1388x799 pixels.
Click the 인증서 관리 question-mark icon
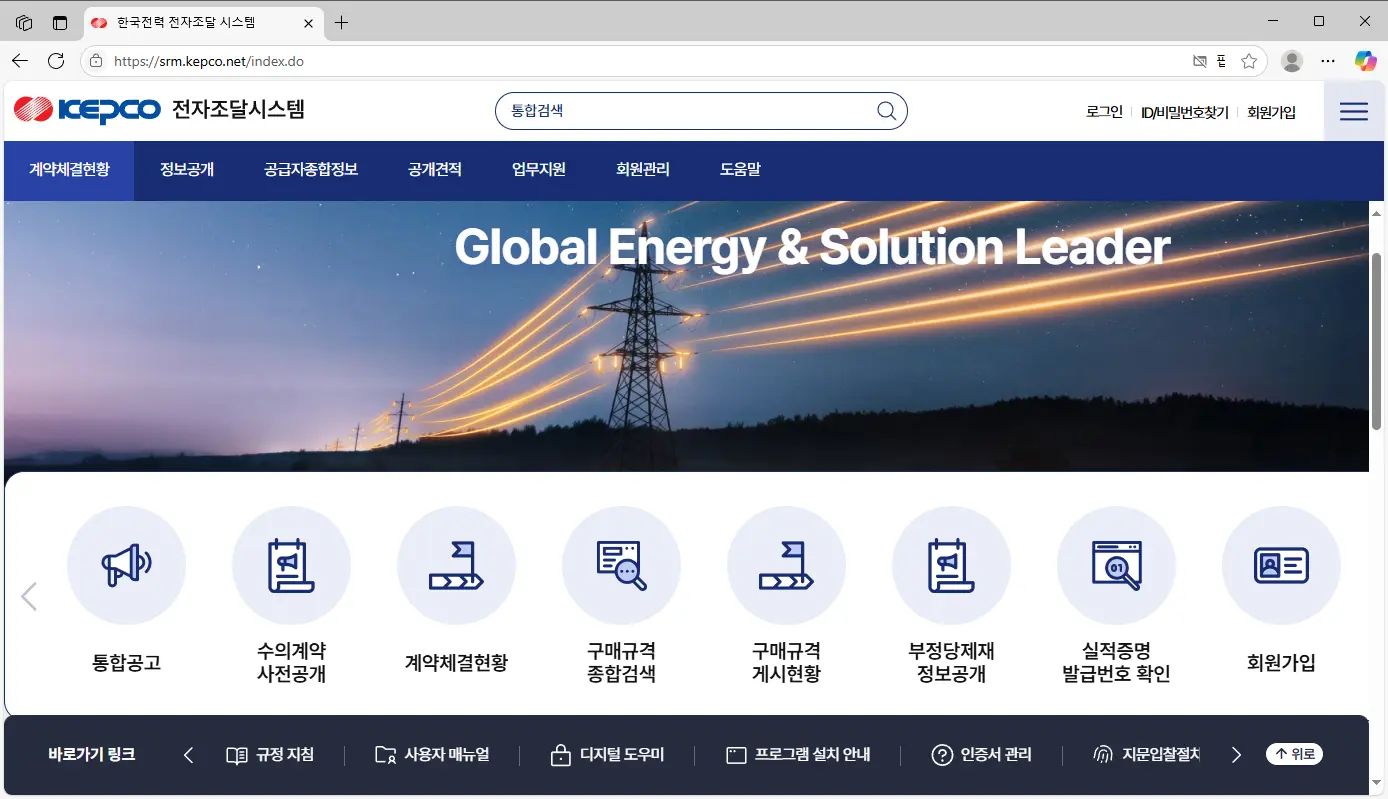tap(942, 755)
